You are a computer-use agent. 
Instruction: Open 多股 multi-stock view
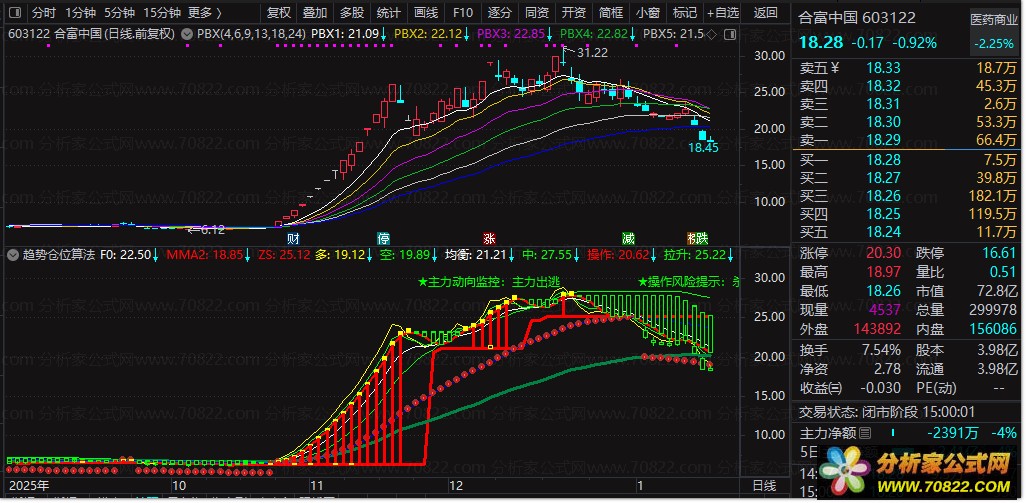352,12
